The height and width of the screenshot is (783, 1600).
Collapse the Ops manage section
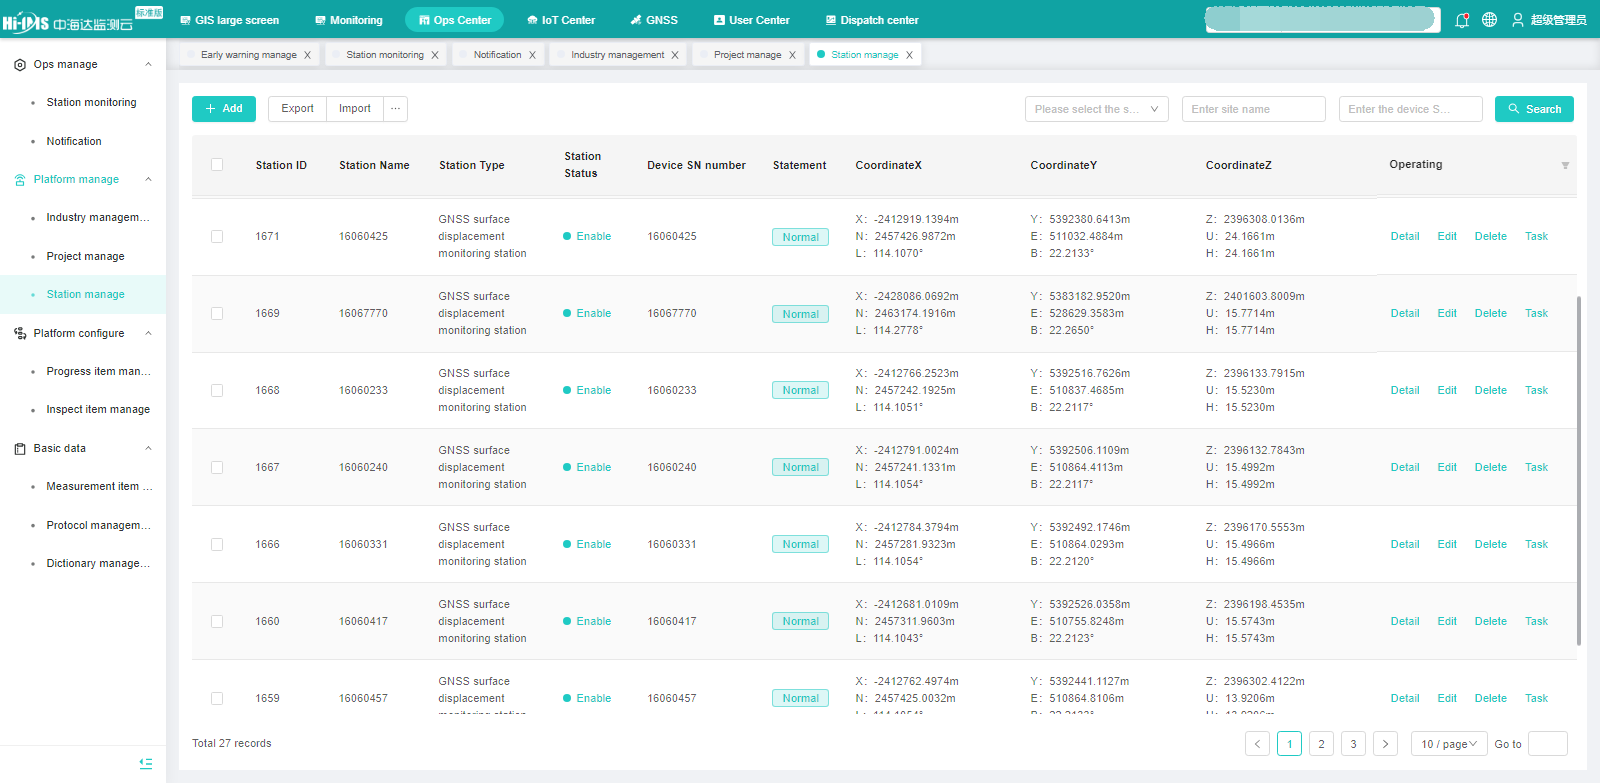[148, 64]
